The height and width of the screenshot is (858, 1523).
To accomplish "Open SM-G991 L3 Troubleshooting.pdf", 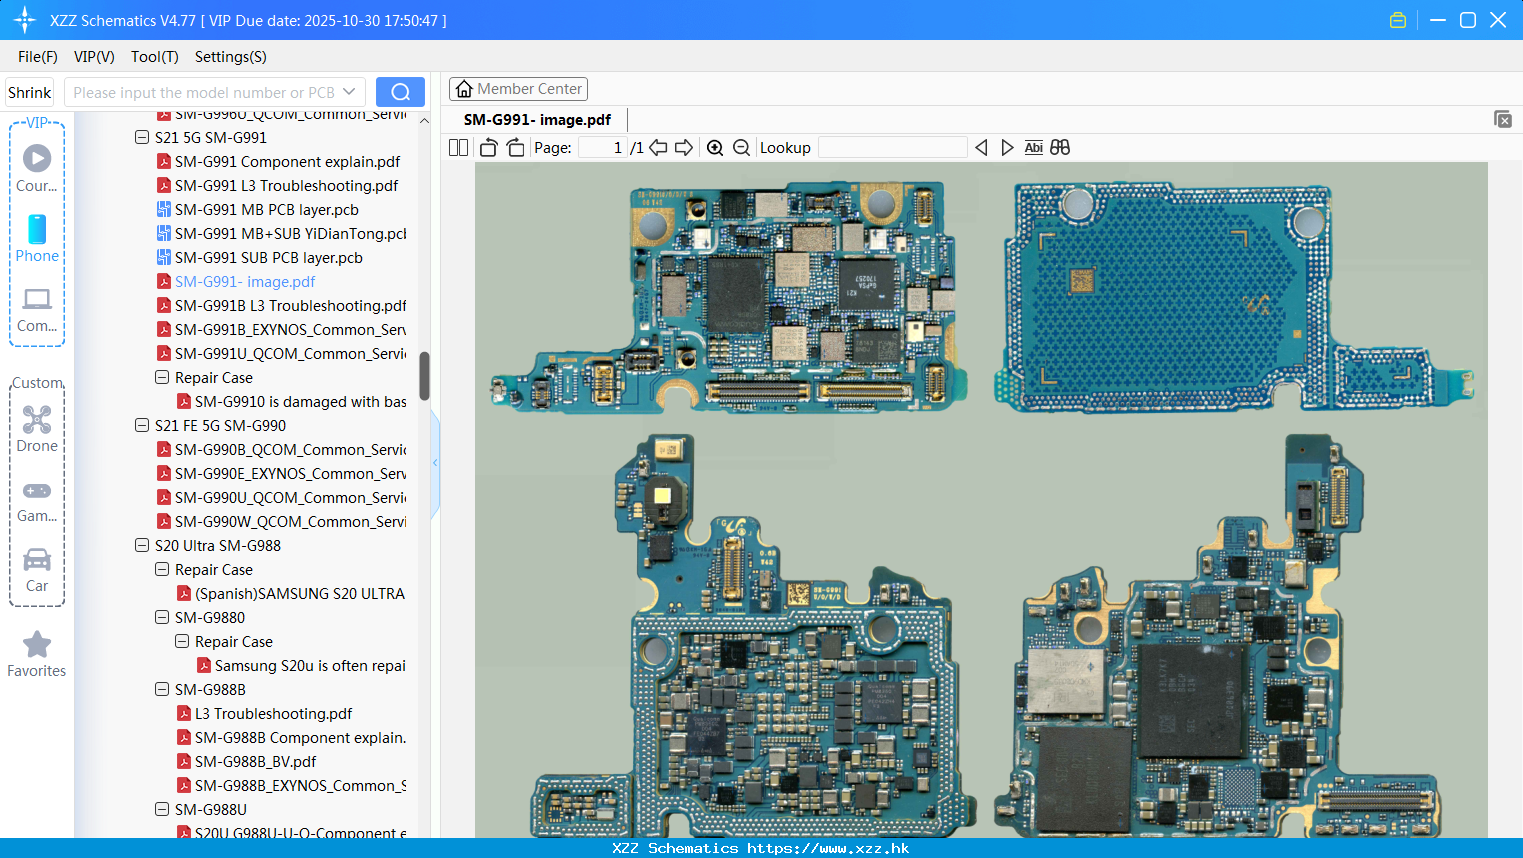I will pos(277,186).
